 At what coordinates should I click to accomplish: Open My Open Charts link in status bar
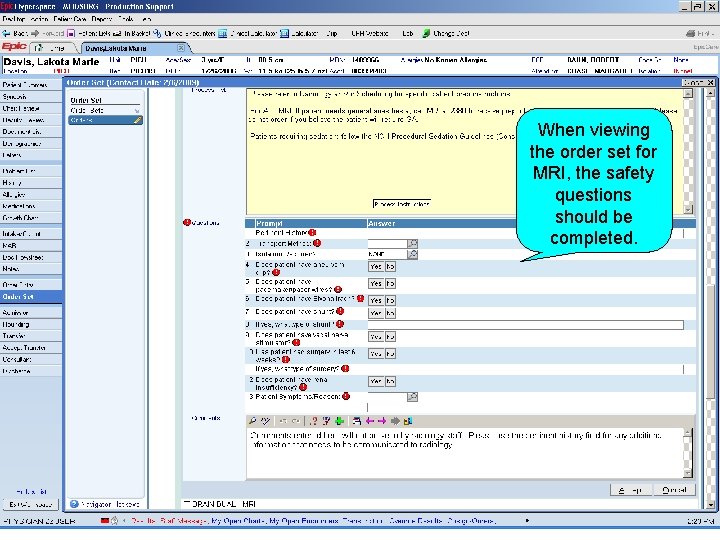point(238,521)
